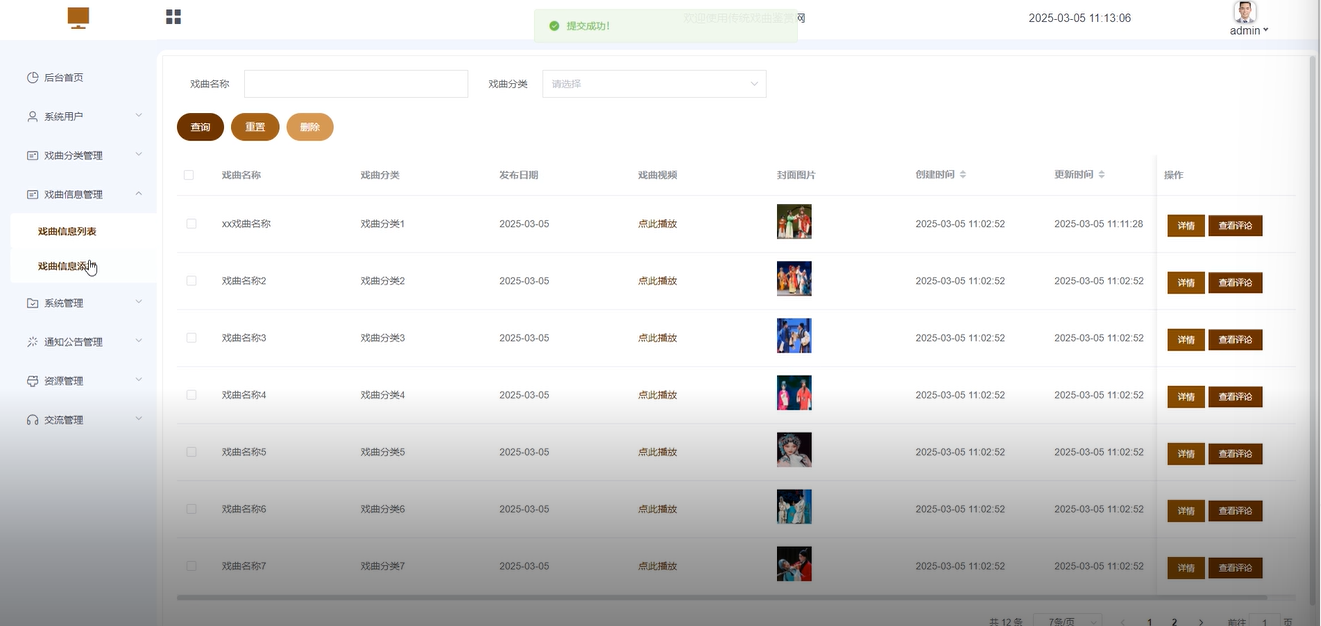Click the clock icon beside 后台首页
1321x626 pixels.
point(33,77)
